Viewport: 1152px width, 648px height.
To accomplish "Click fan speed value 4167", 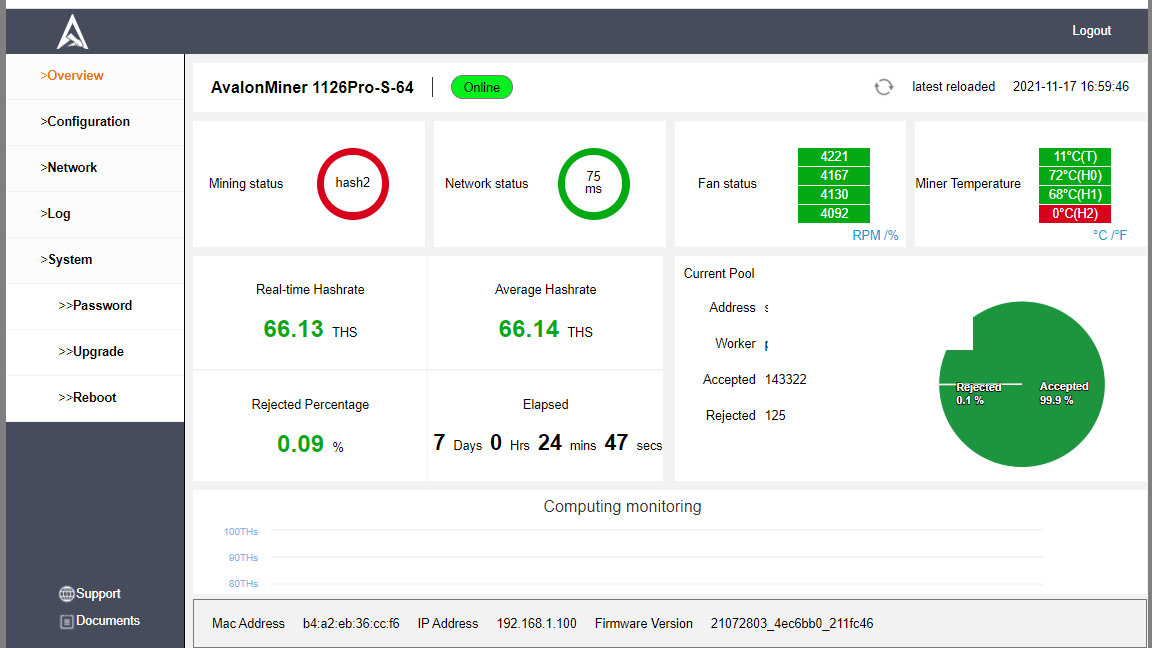I will pyautogui.click(x=834, y=176).
